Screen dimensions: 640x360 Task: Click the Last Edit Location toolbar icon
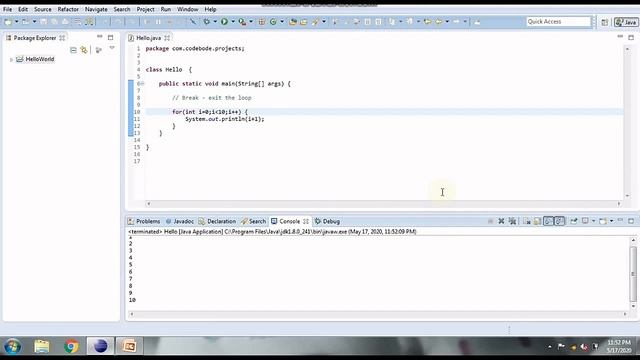click(427, 22)
